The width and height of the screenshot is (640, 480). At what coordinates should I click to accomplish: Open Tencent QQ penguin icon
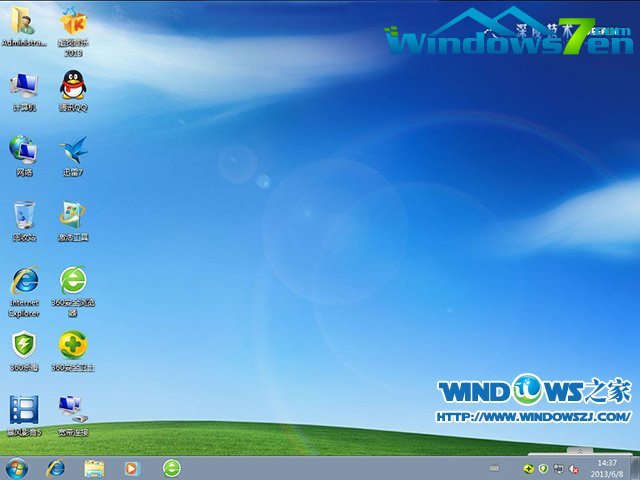[73, 91]
